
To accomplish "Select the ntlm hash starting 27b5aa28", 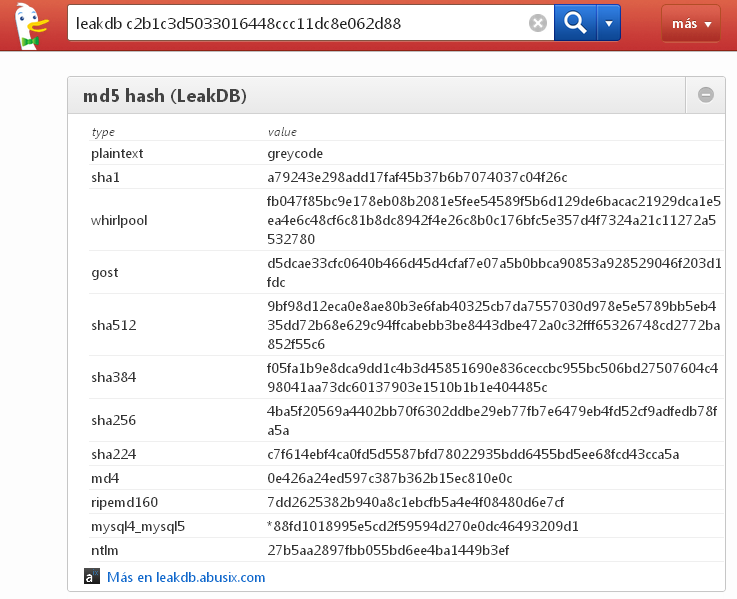I will click(x=388, y=550).
